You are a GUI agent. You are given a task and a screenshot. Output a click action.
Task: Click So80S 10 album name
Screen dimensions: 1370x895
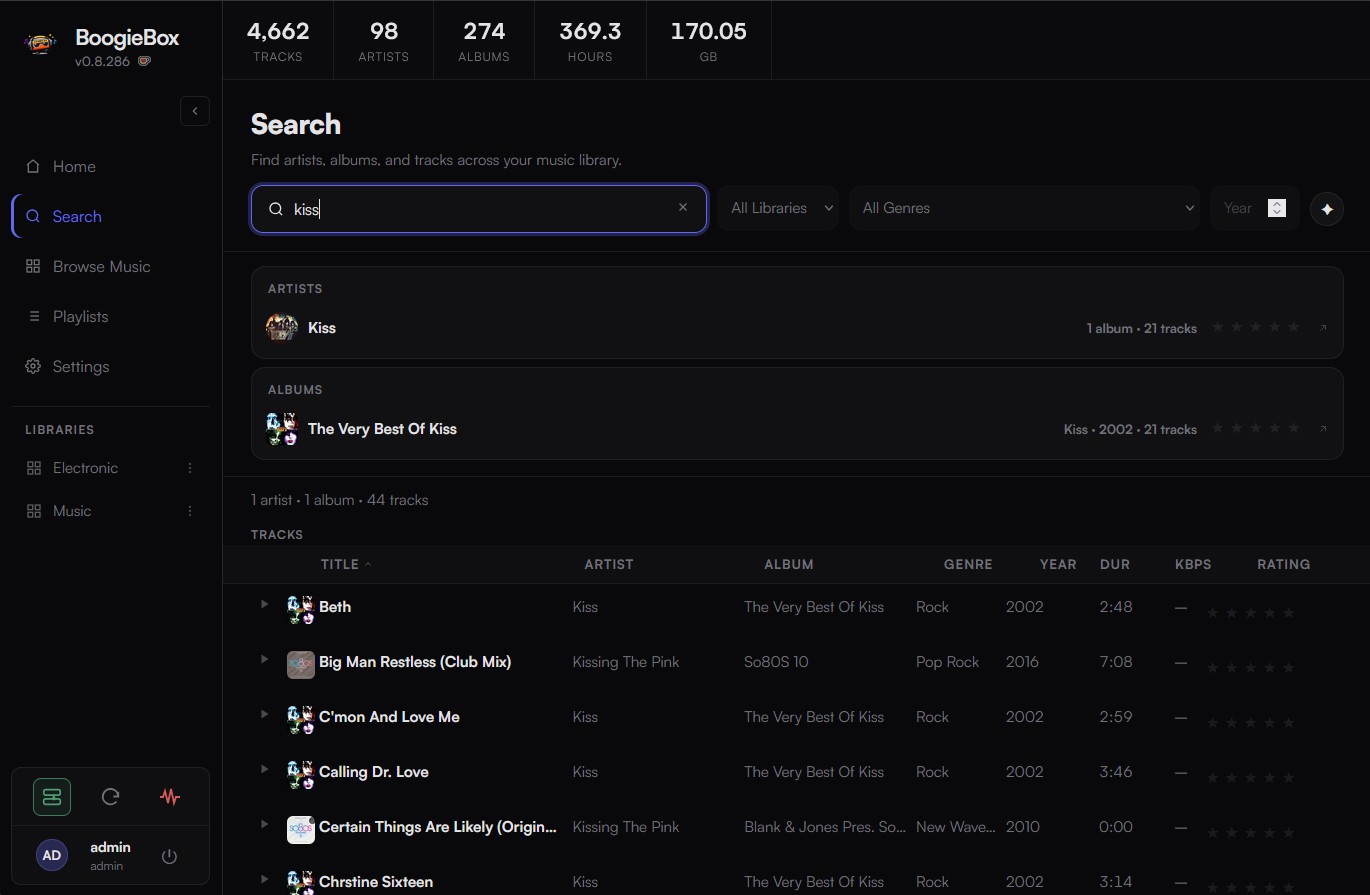[776, 662]
